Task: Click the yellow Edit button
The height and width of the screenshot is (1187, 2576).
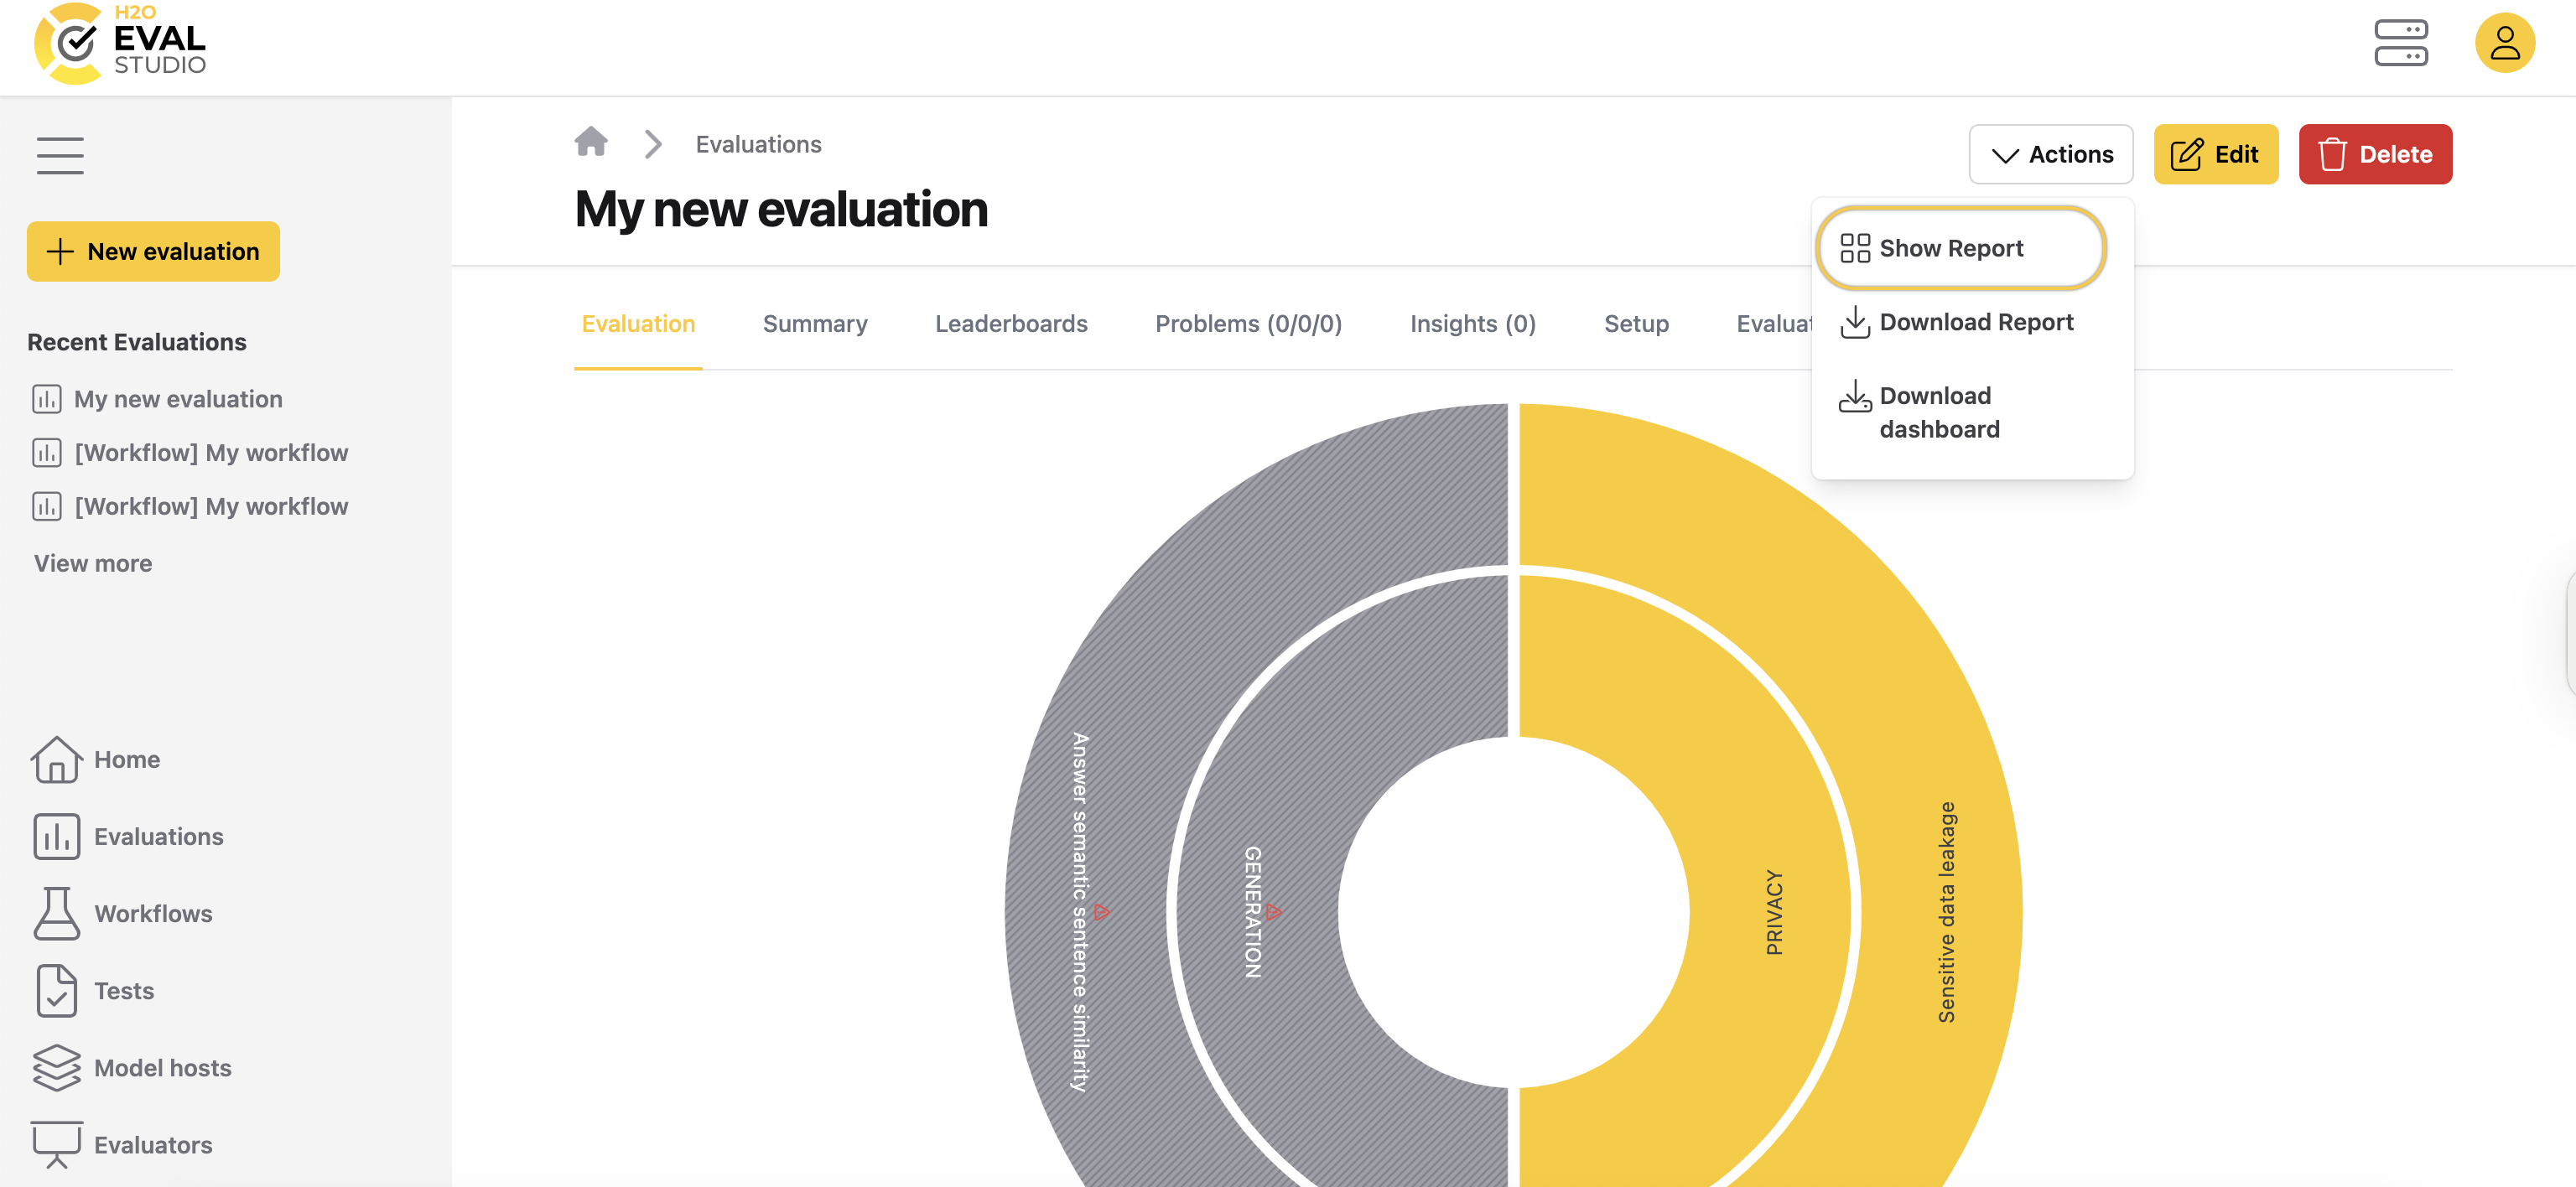Action: click(2215, 154)
